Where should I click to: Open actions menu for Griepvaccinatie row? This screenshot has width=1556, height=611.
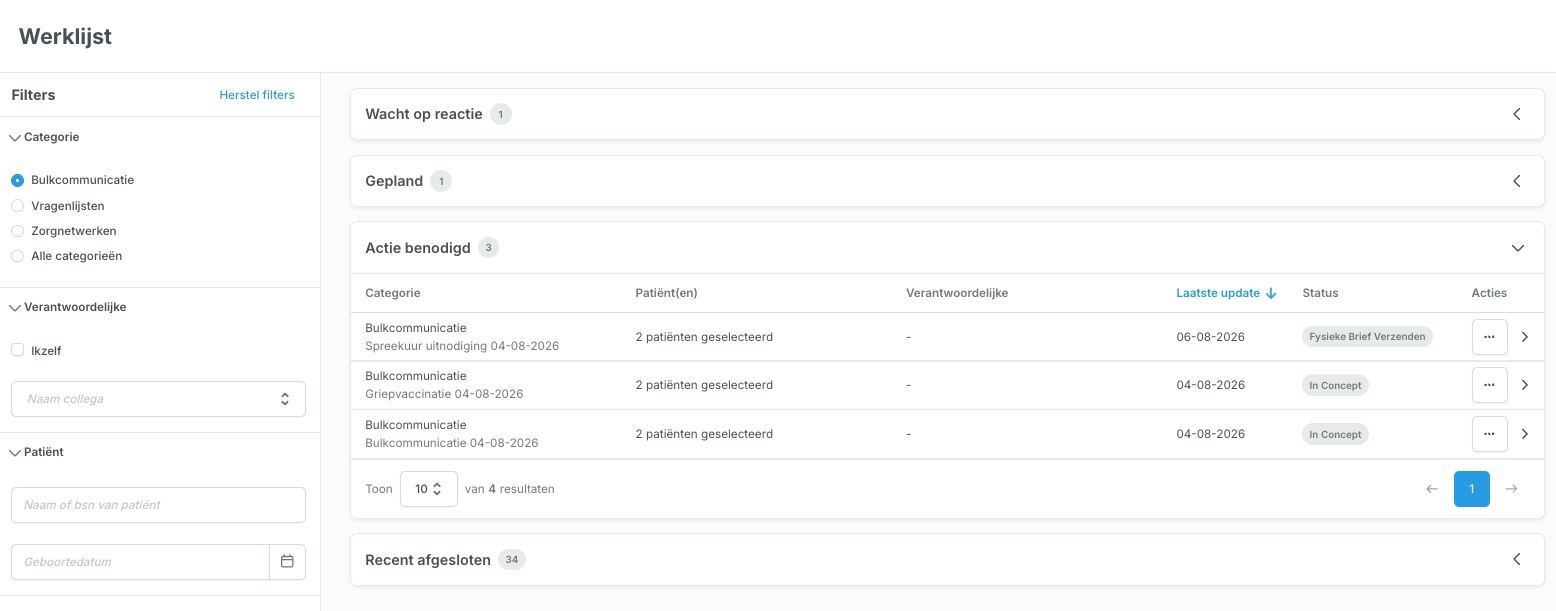(1489, 385)
